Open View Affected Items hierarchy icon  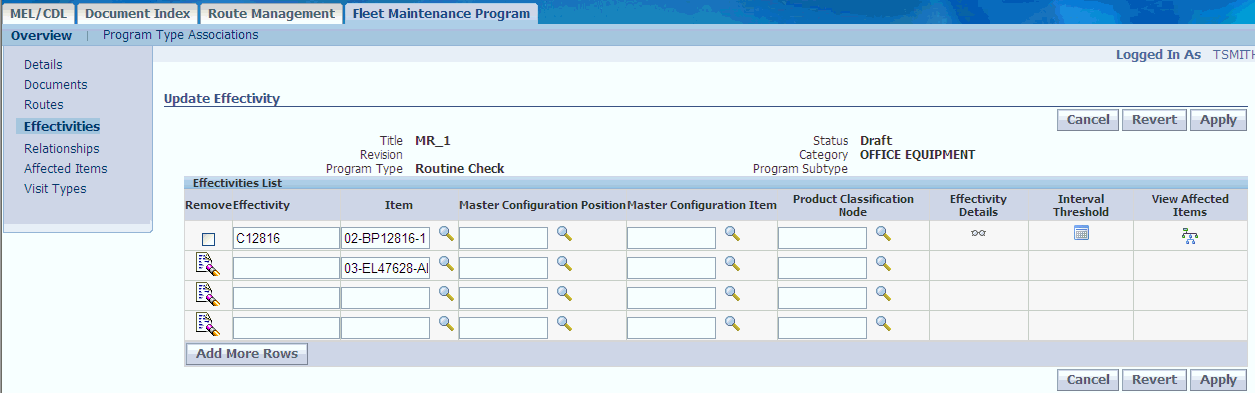[x=1190, y=237]
